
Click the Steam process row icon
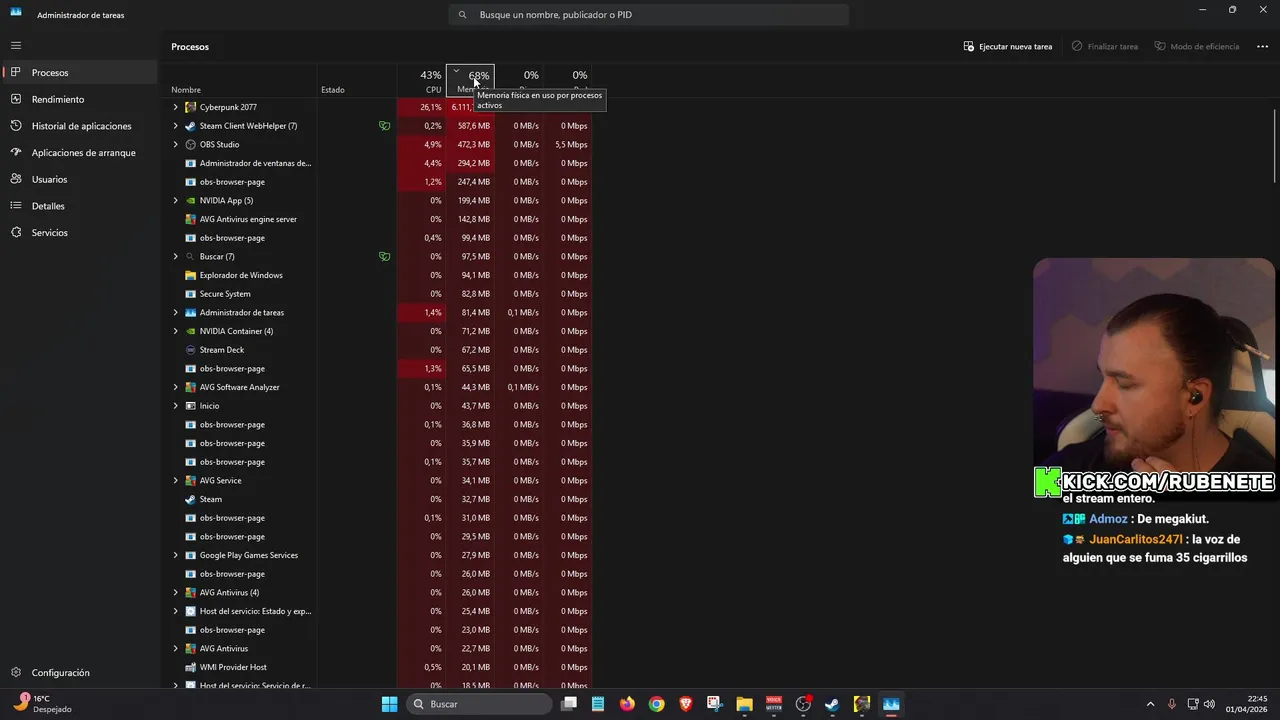[x=191, y=499]
